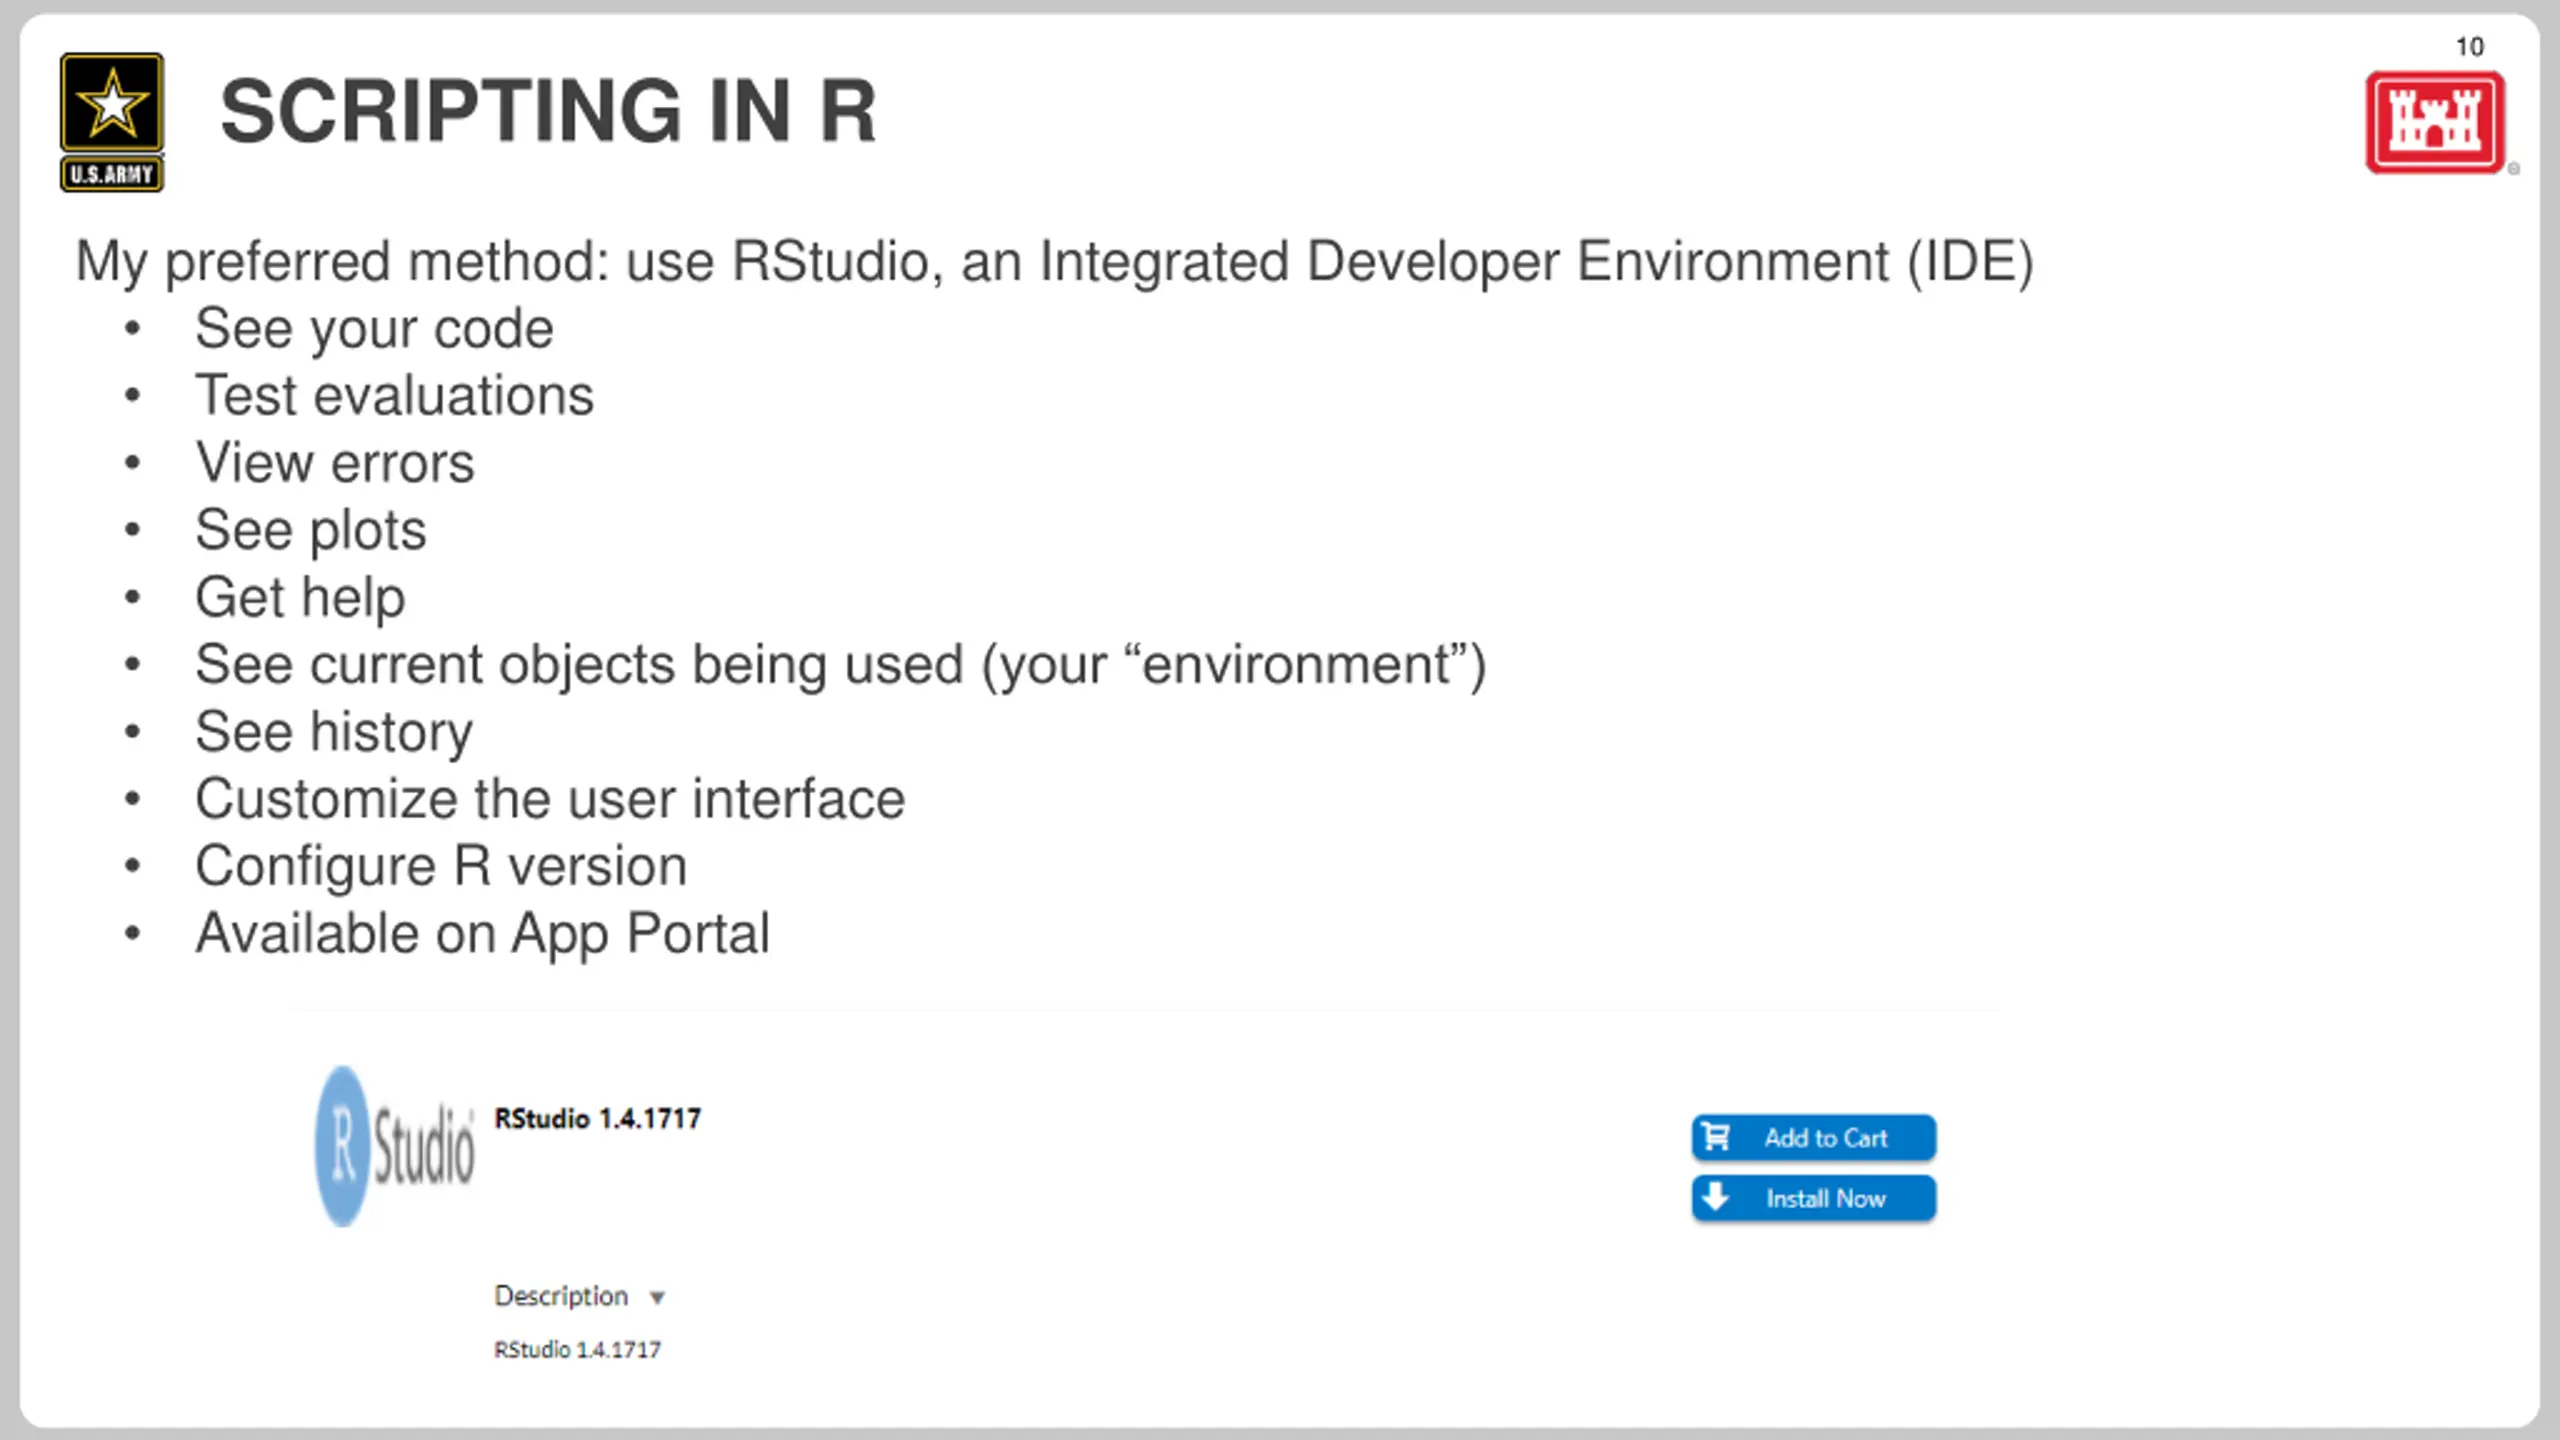Click the Install Now button

[x=1813, y=1198]
